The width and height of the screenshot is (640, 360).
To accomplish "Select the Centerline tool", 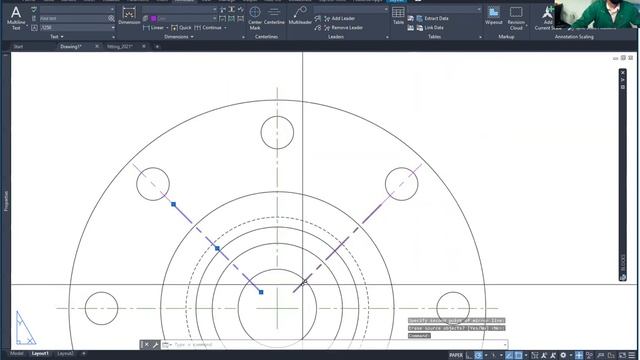I will (x=274, y=16).
